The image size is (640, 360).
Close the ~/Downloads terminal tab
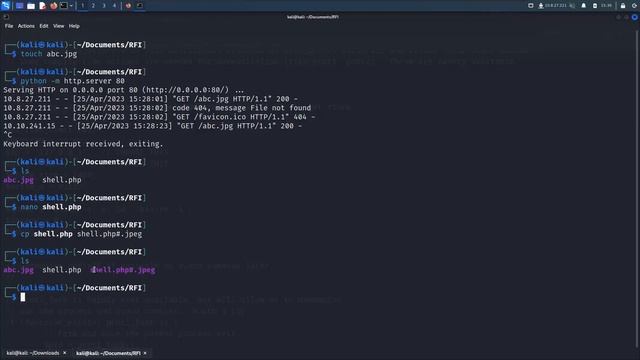(64, 353)
